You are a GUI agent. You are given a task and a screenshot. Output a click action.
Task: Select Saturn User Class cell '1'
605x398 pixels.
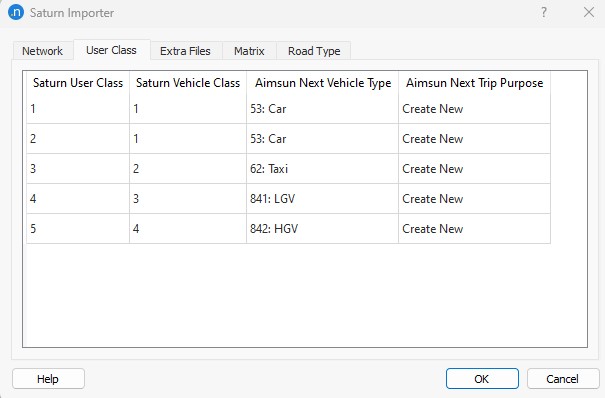click(78, 109)
